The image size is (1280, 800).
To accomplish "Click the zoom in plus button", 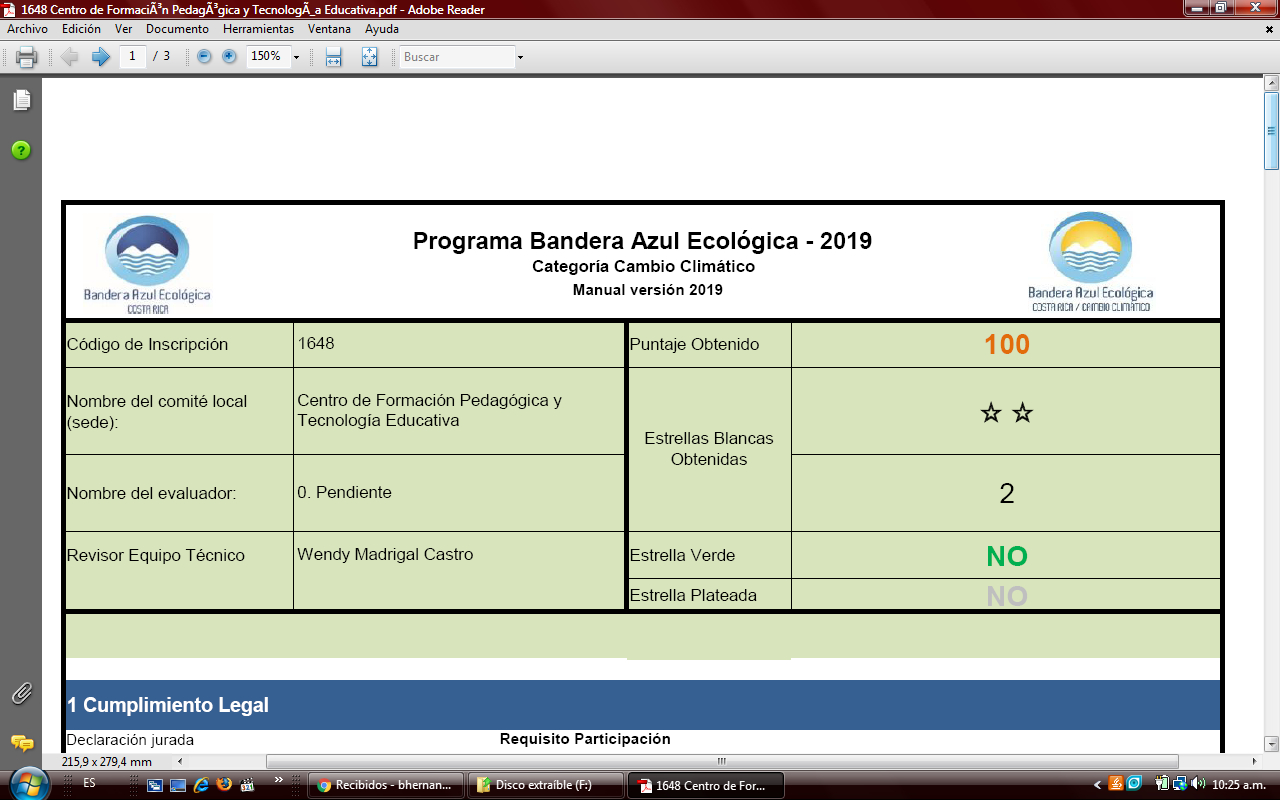I will (x=229, y=57).
